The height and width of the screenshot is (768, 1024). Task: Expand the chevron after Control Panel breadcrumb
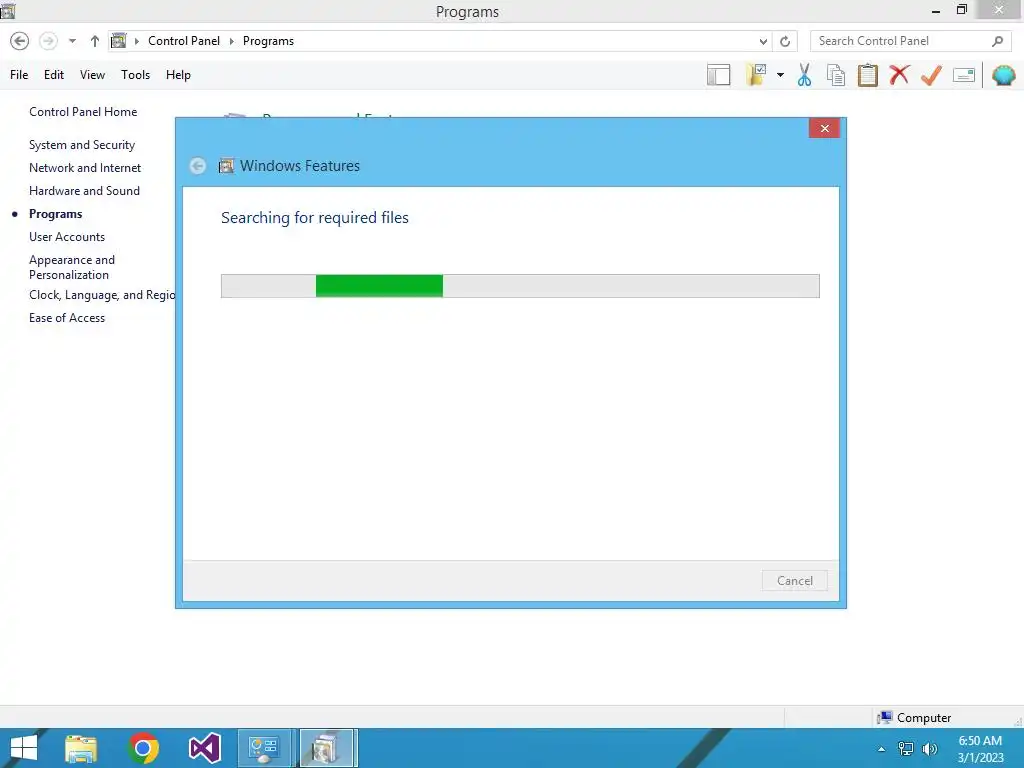tap(231, 41)
